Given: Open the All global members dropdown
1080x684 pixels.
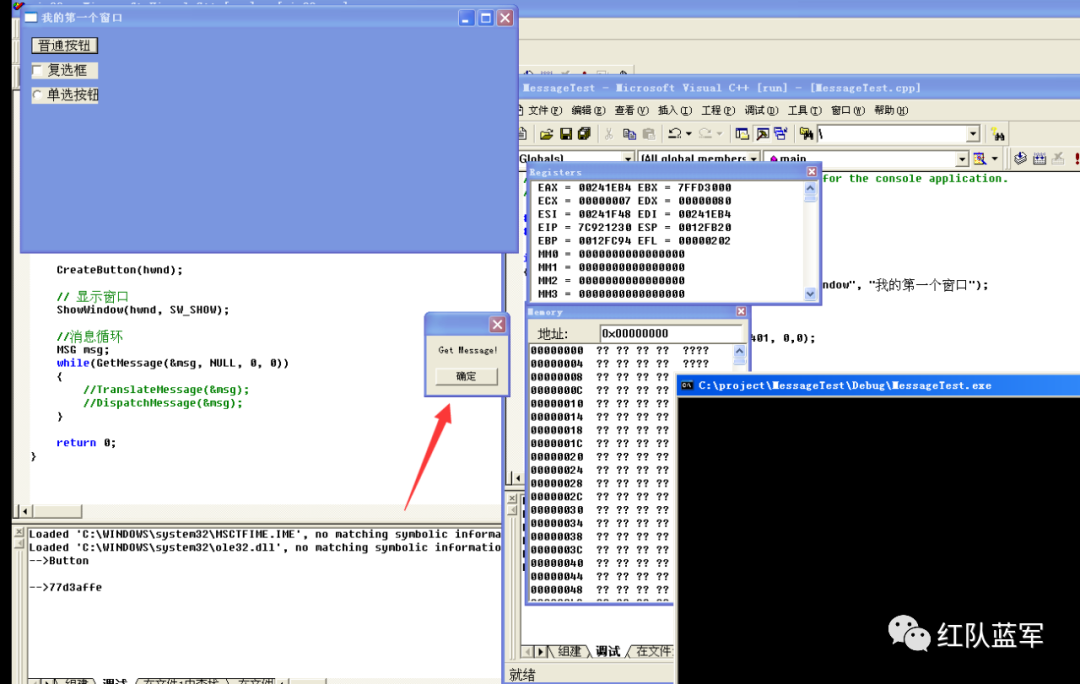Looking at the screenshot, I should click(x=754, y=159).
